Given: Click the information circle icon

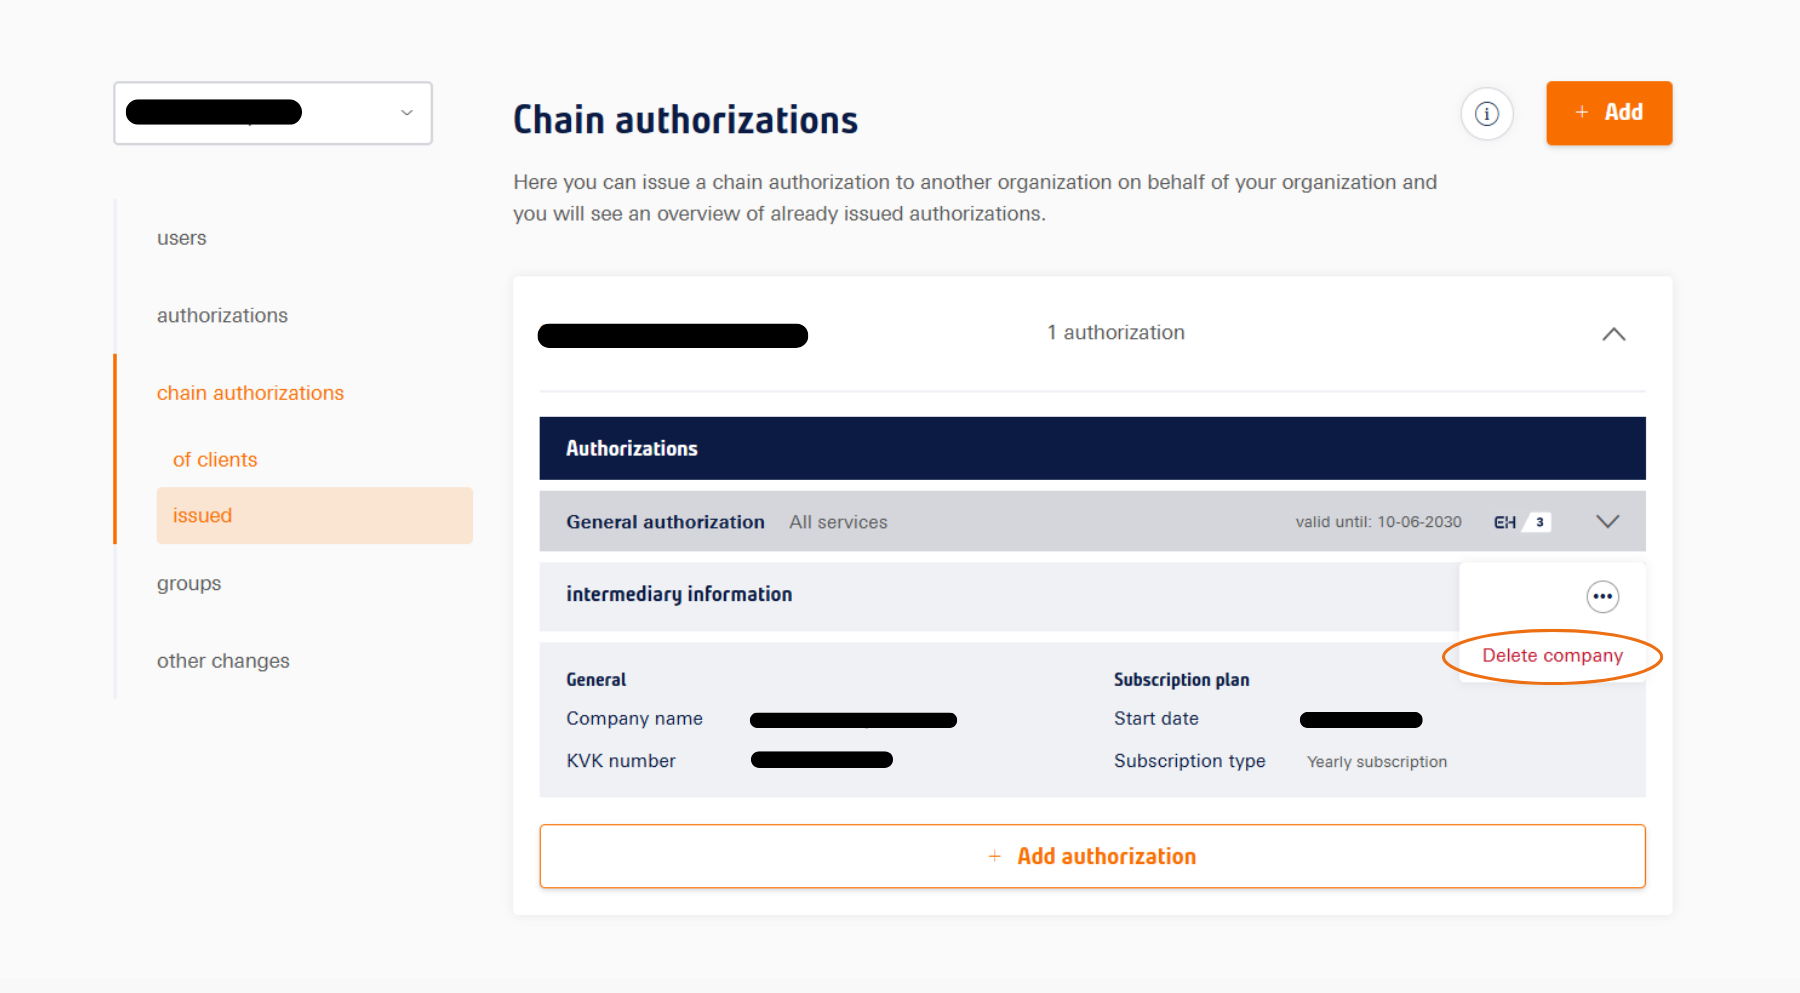Looking at the screenshot, I should 1486,114.
